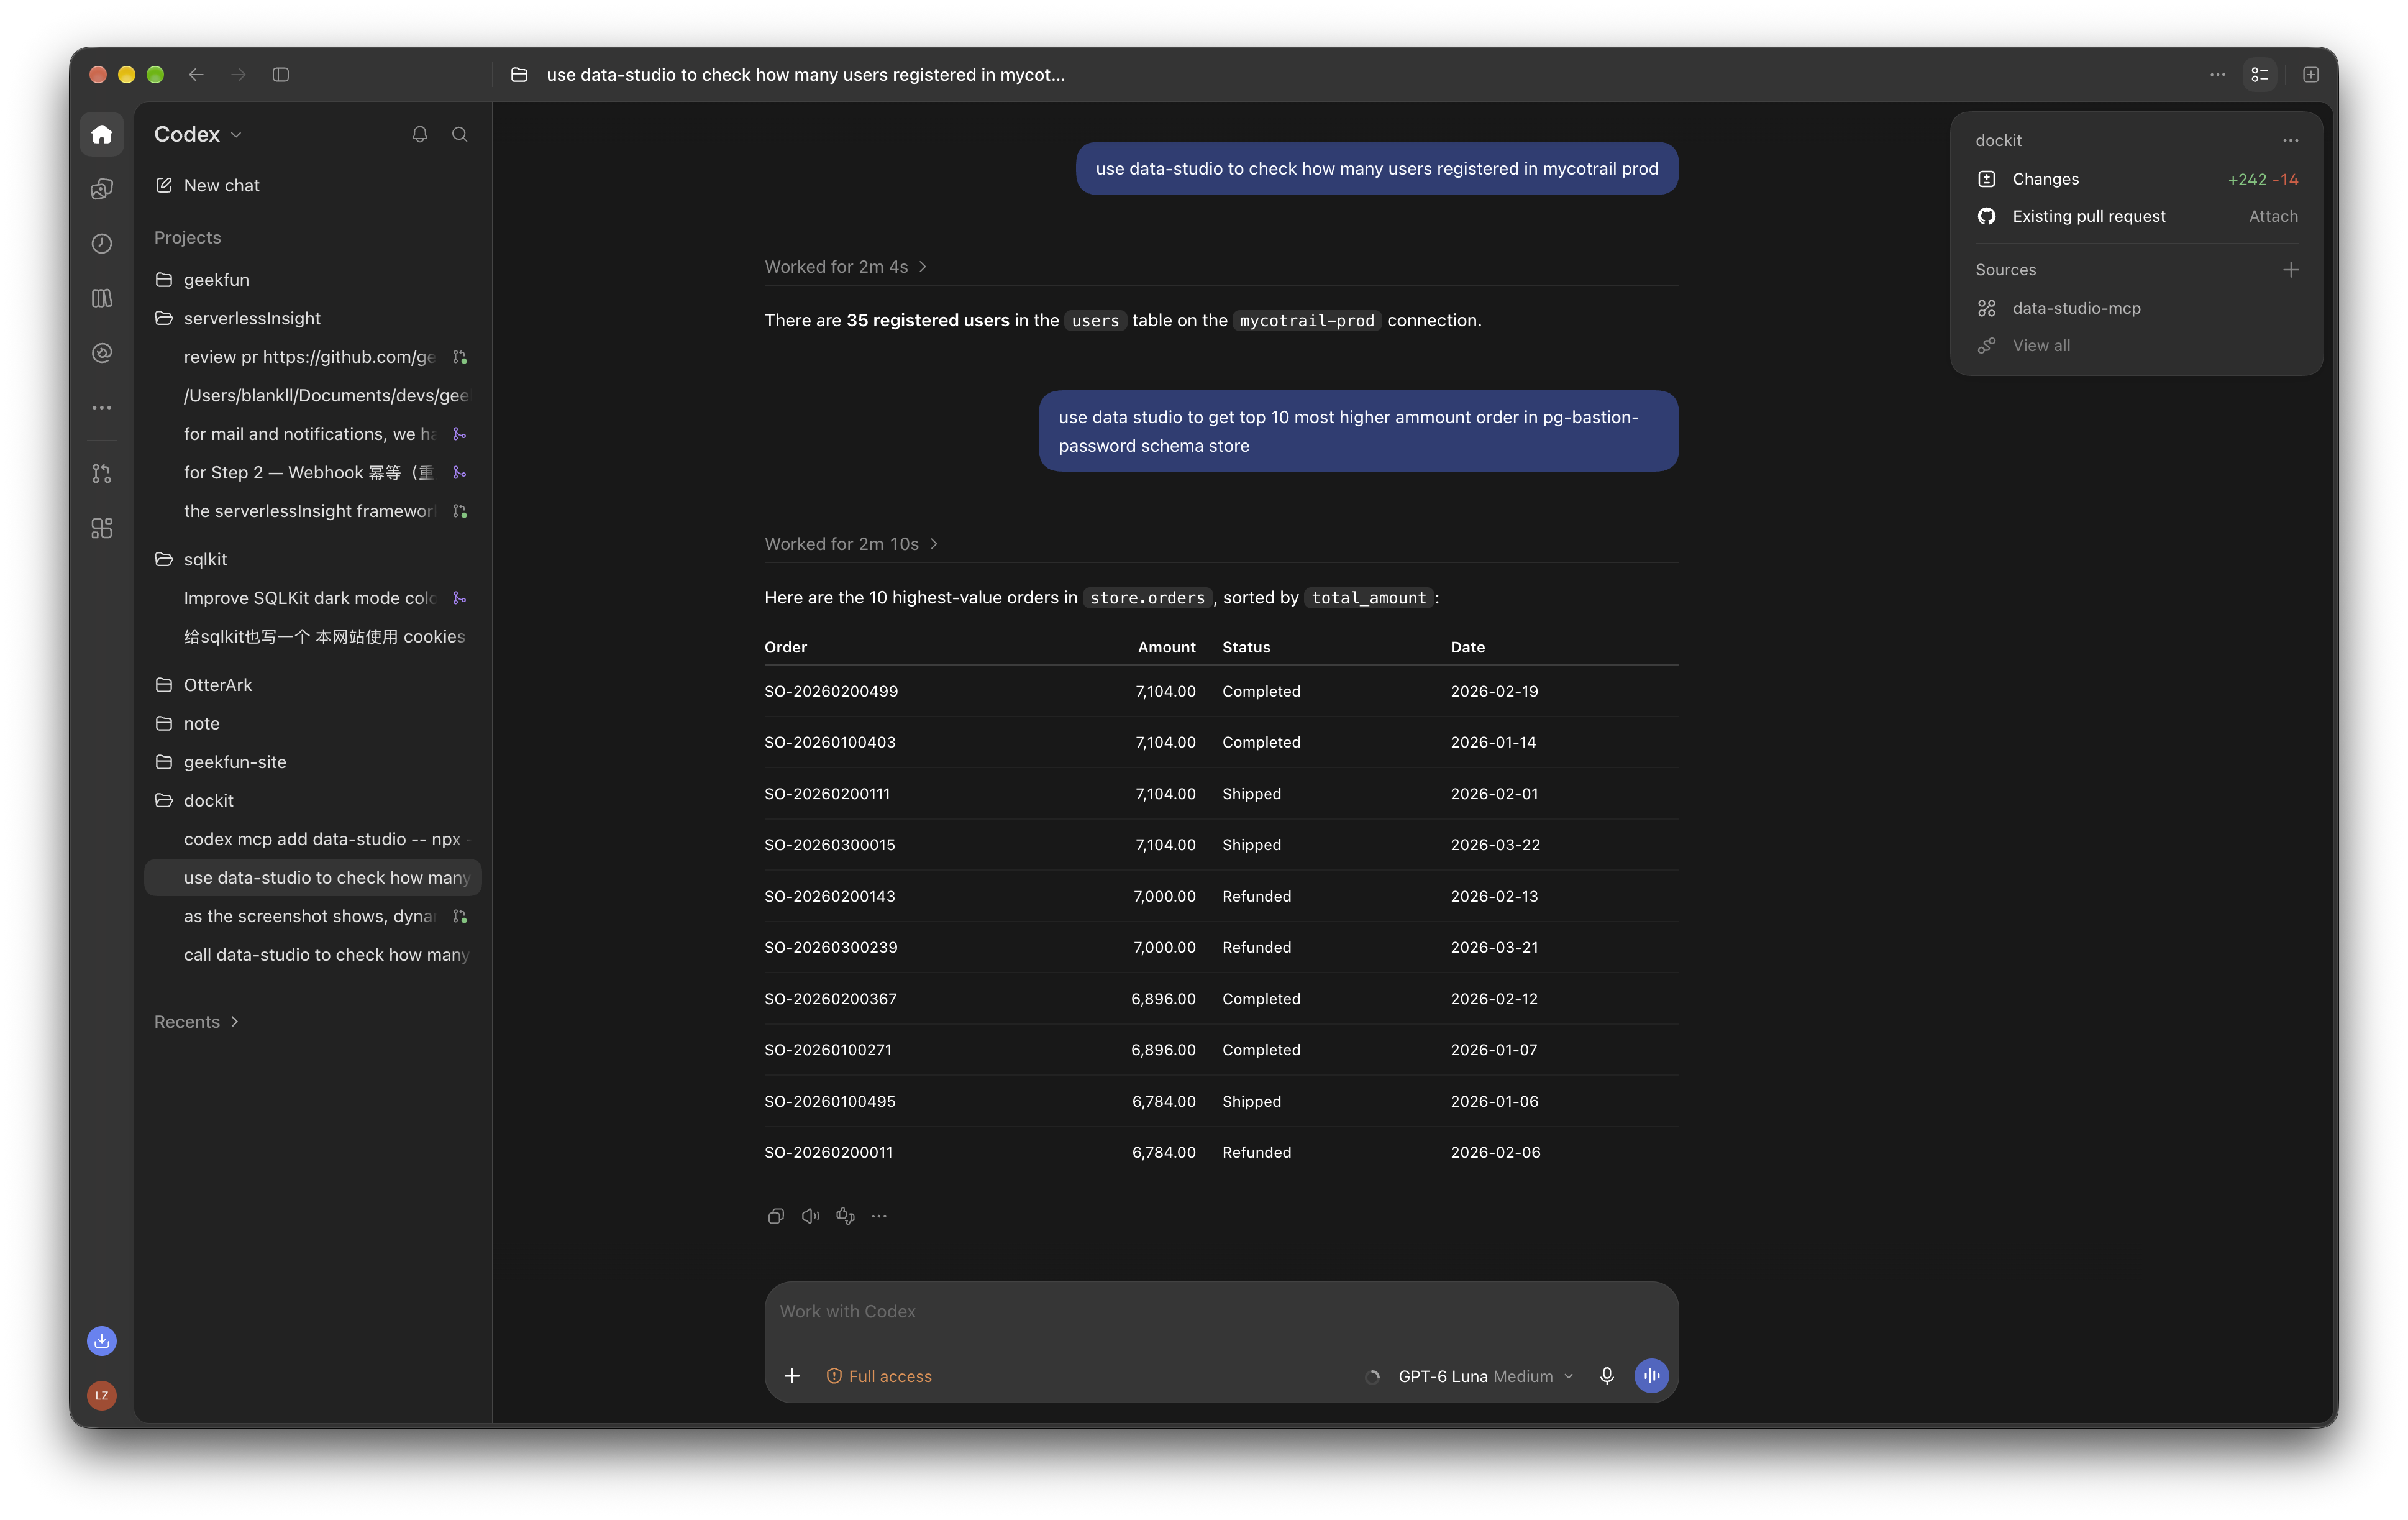Open the data-studio-mcp source
Image resolution: width=2408 pixels, height=1520 pixels.
(2137, 308)
